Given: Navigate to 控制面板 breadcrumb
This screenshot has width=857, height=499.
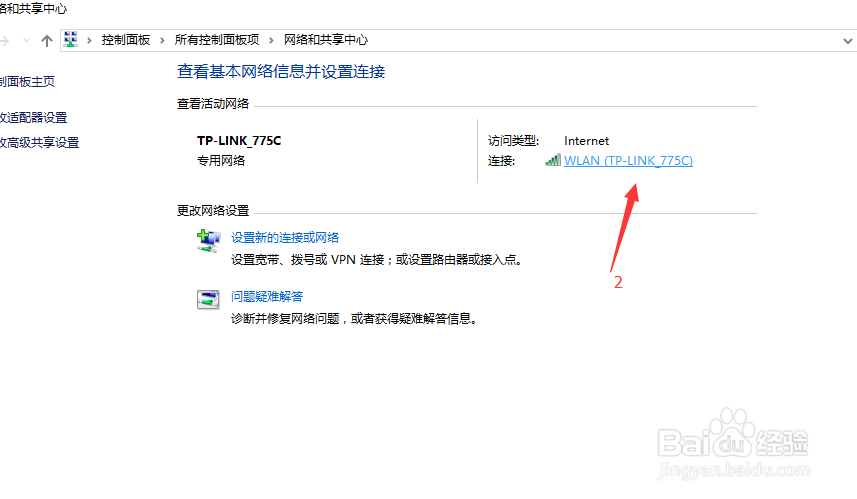Looking at the screenshot, I should [126, 40].
